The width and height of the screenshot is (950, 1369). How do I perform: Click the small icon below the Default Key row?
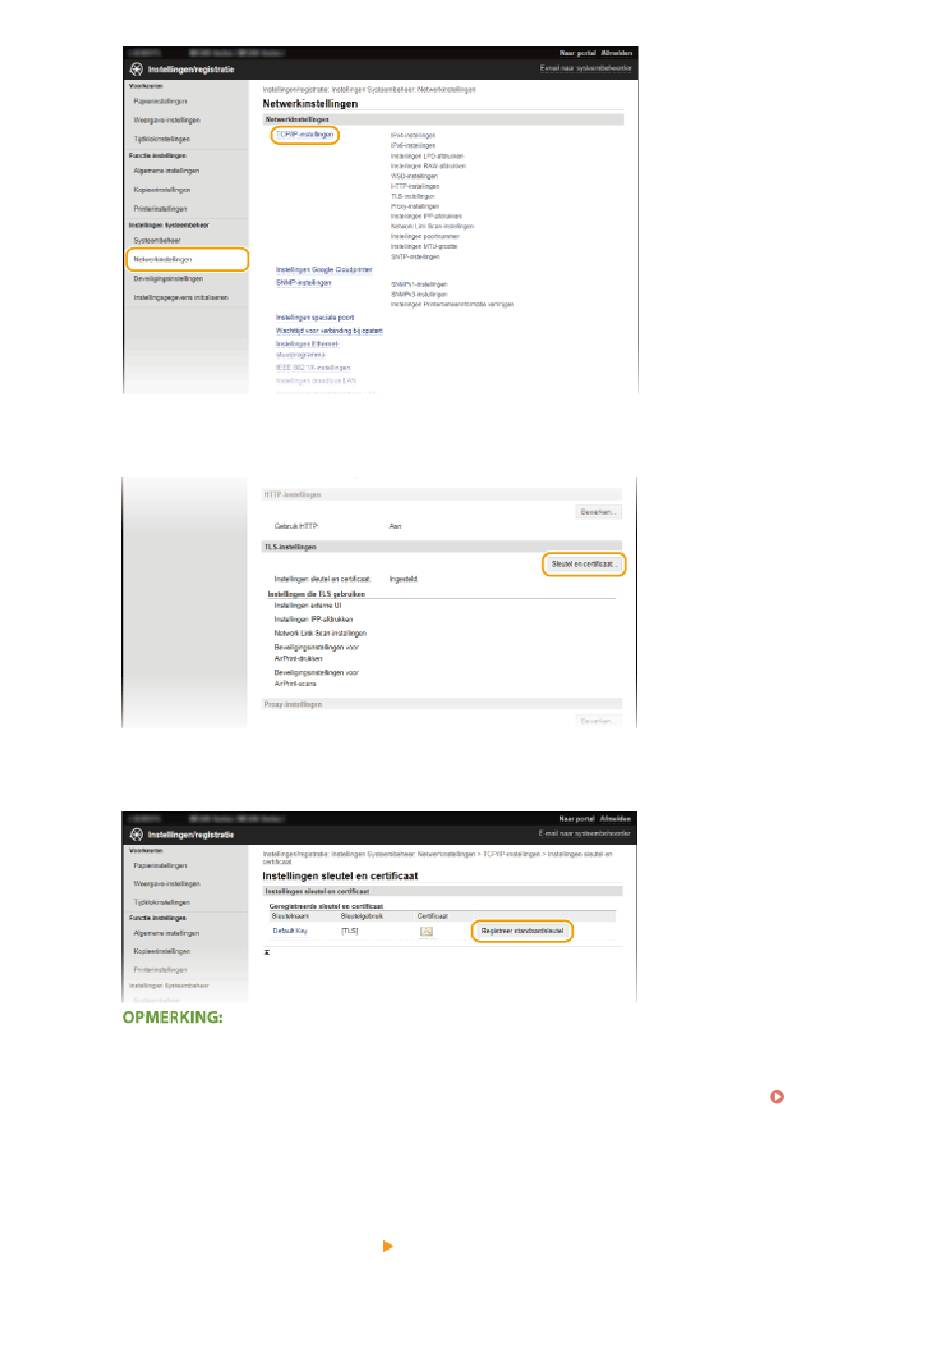coord(267,952)
